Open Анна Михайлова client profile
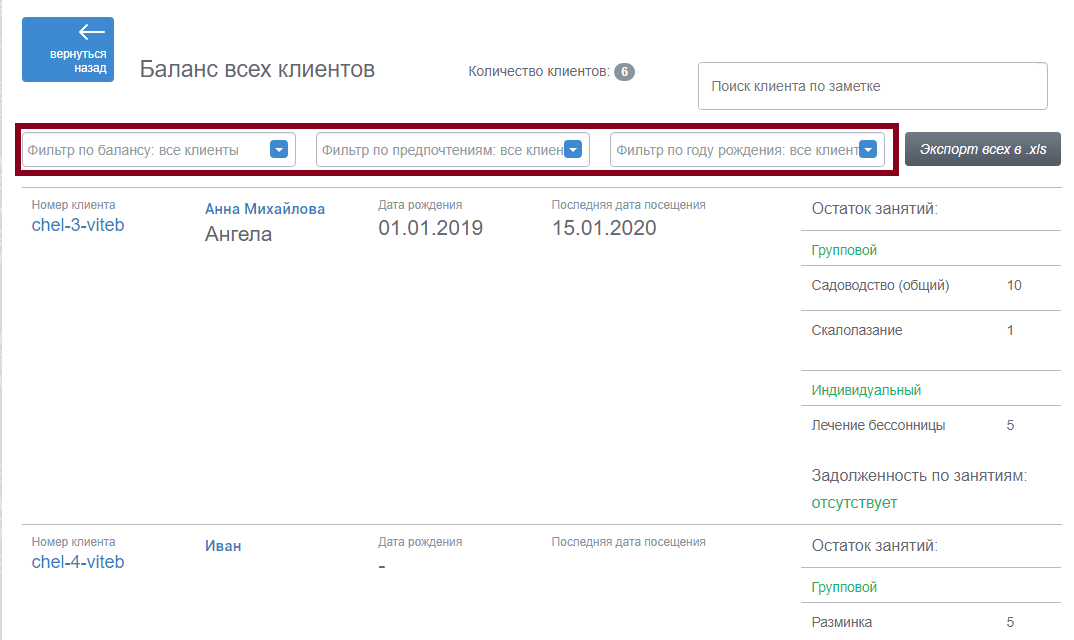The height and width of the screenshot is (640, 1074). 264,209
